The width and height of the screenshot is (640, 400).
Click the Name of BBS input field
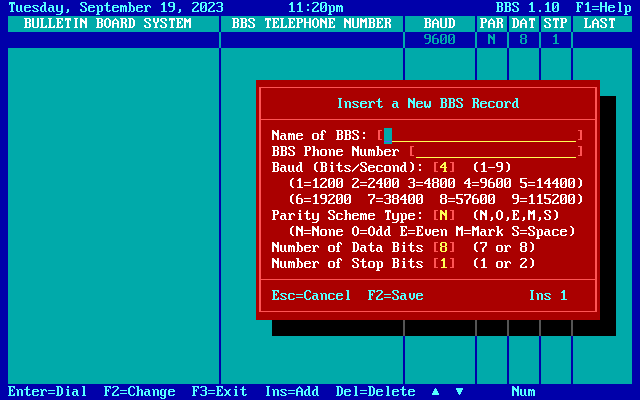(482, 135)
